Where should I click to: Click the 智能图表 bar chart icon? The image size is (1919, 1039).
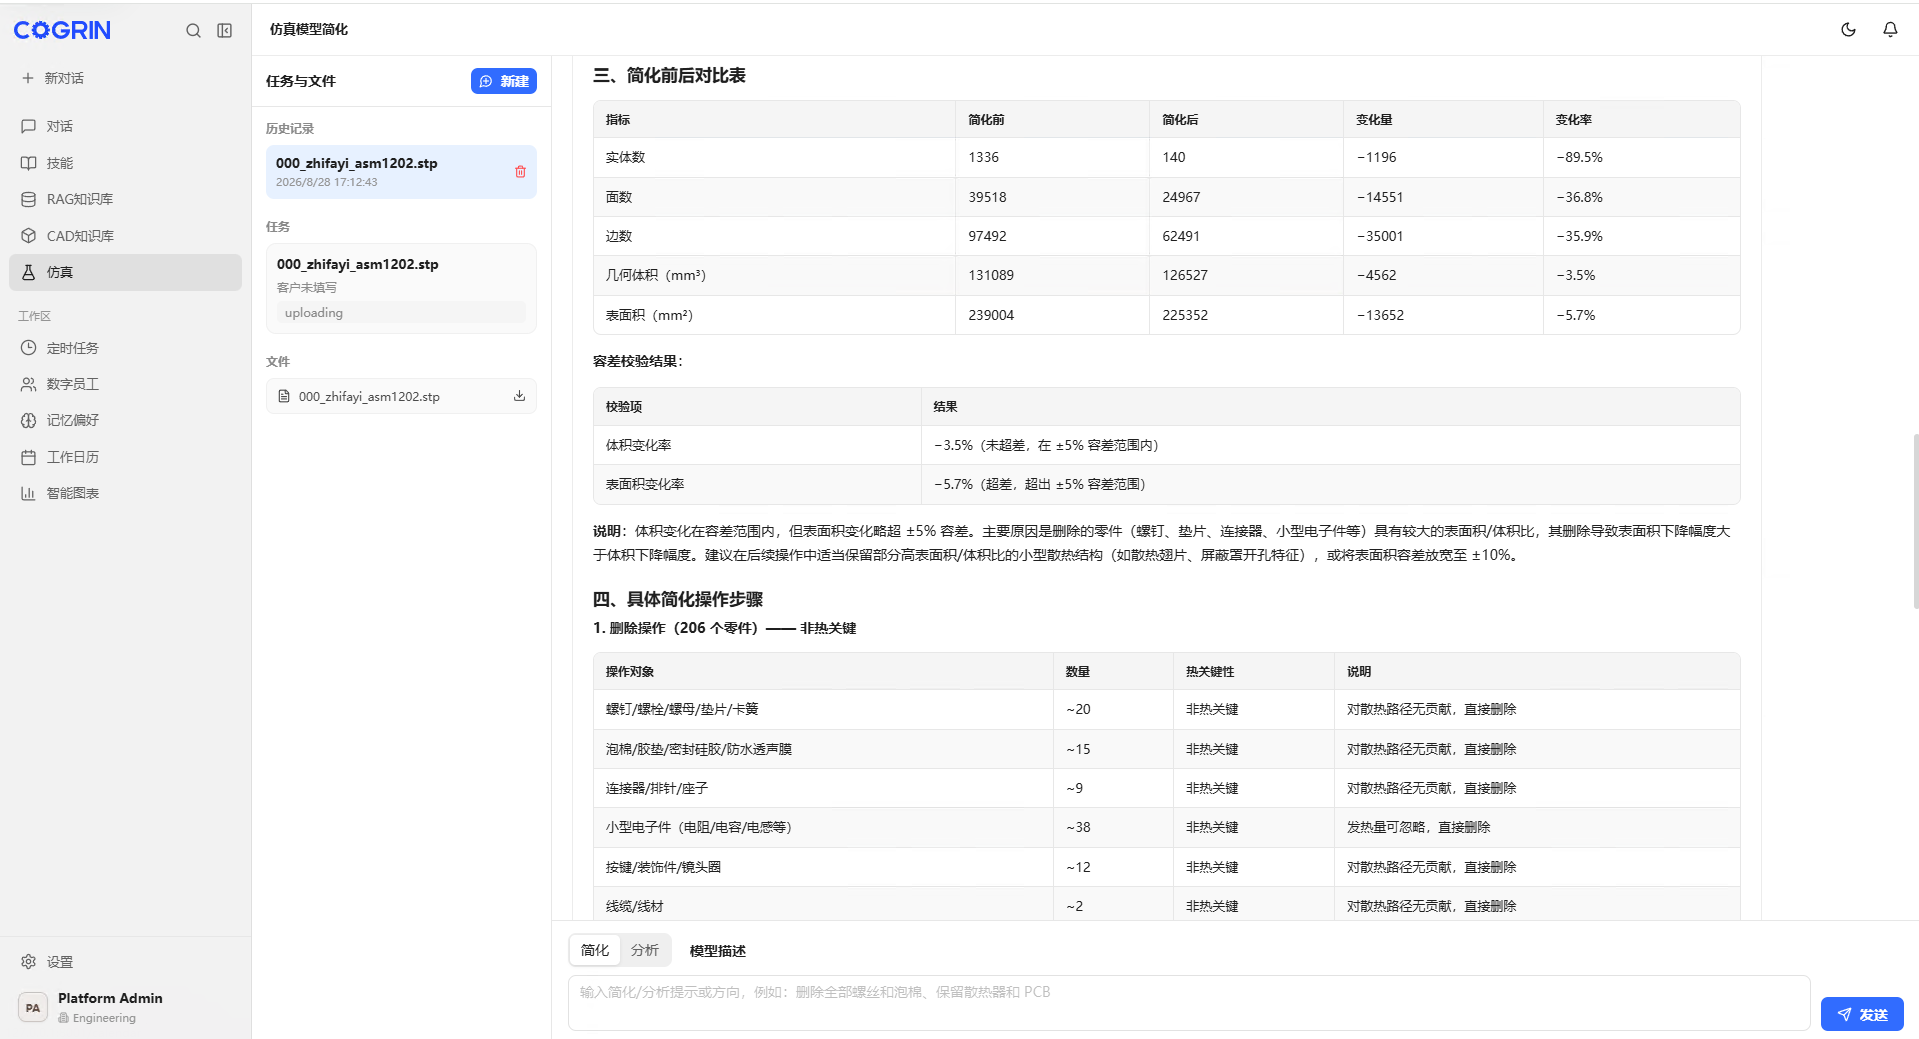(x=29, y=493)
